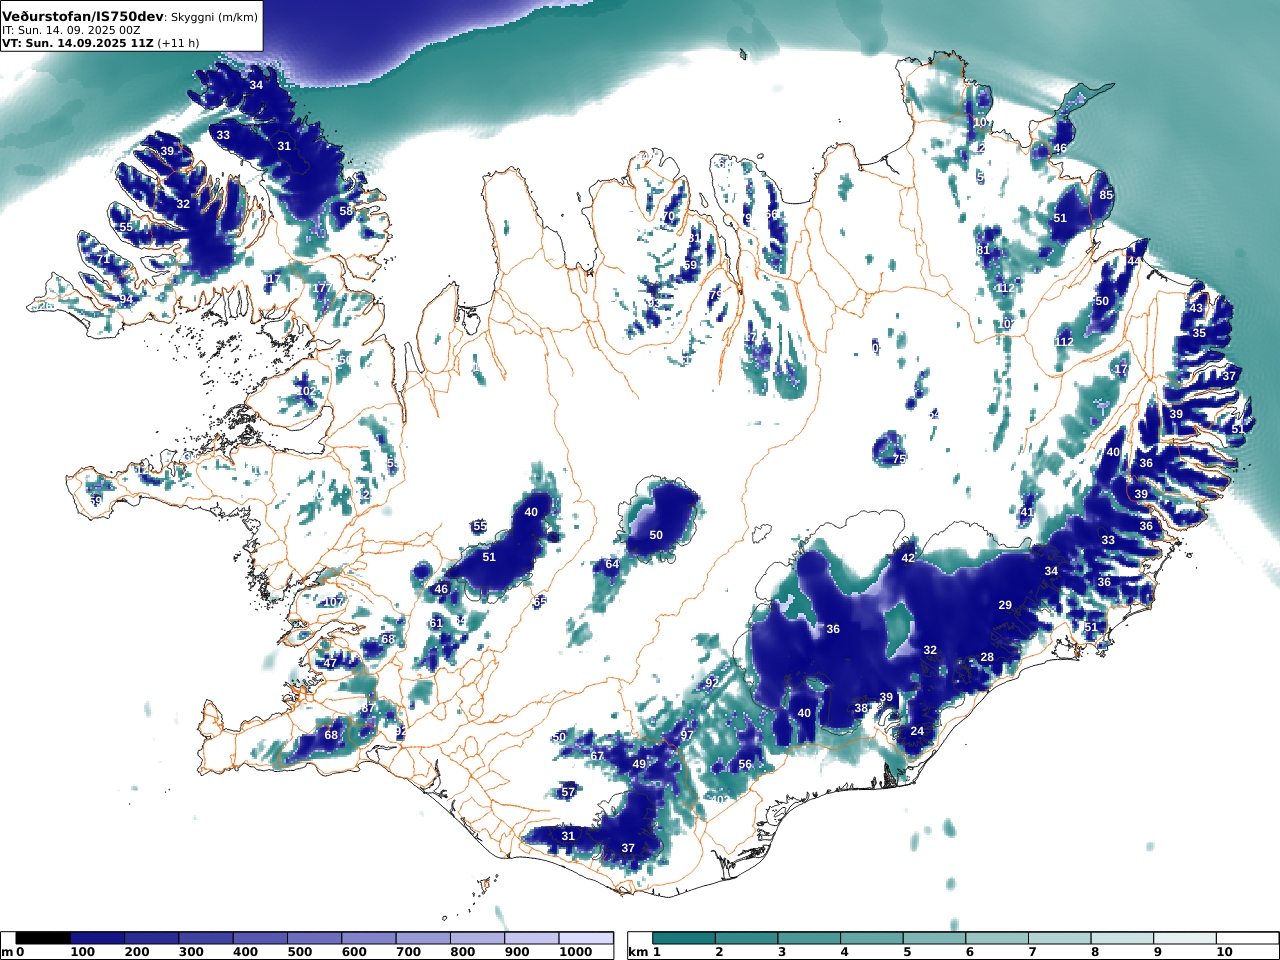Viewport: 1280px width, 960px height.
Task: Click the '(+11 h)' forecast offset text
Action: point(180,43)
